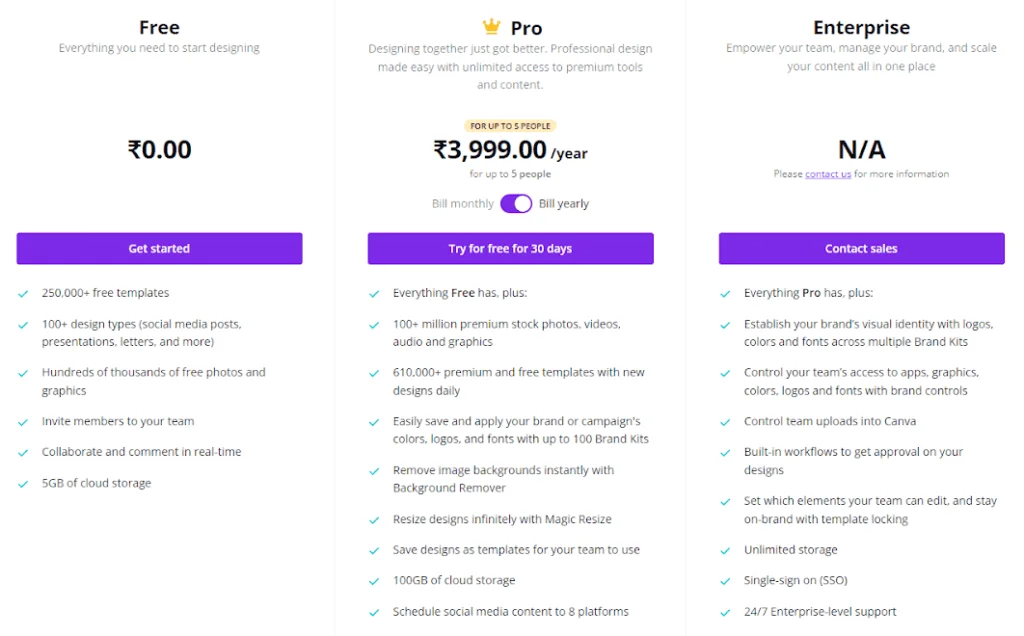
Task: Click the Get started button
Action: [159, 249]
